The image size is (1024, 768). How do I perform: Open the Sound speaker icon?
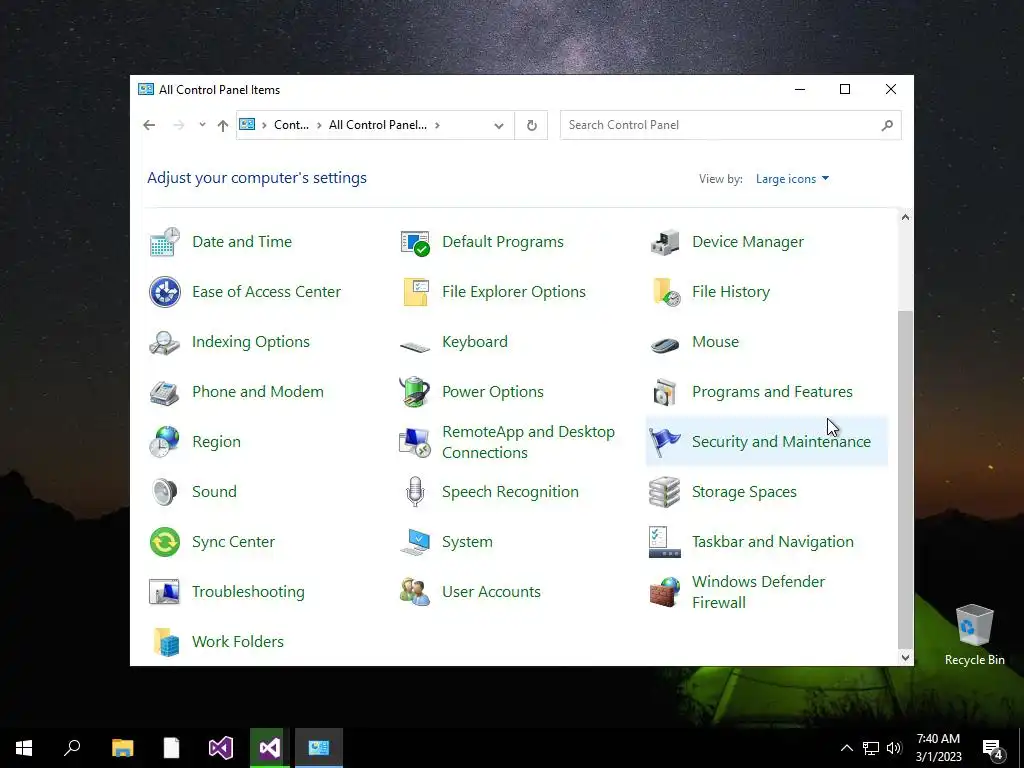tap(165, 492)
